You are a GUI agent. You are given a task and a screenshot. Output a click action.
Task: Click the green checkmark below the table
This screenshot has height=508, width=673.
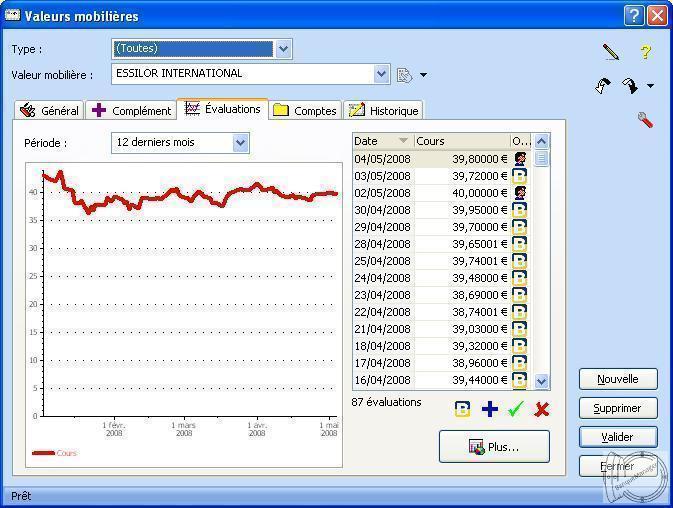[x=516, y=409]
